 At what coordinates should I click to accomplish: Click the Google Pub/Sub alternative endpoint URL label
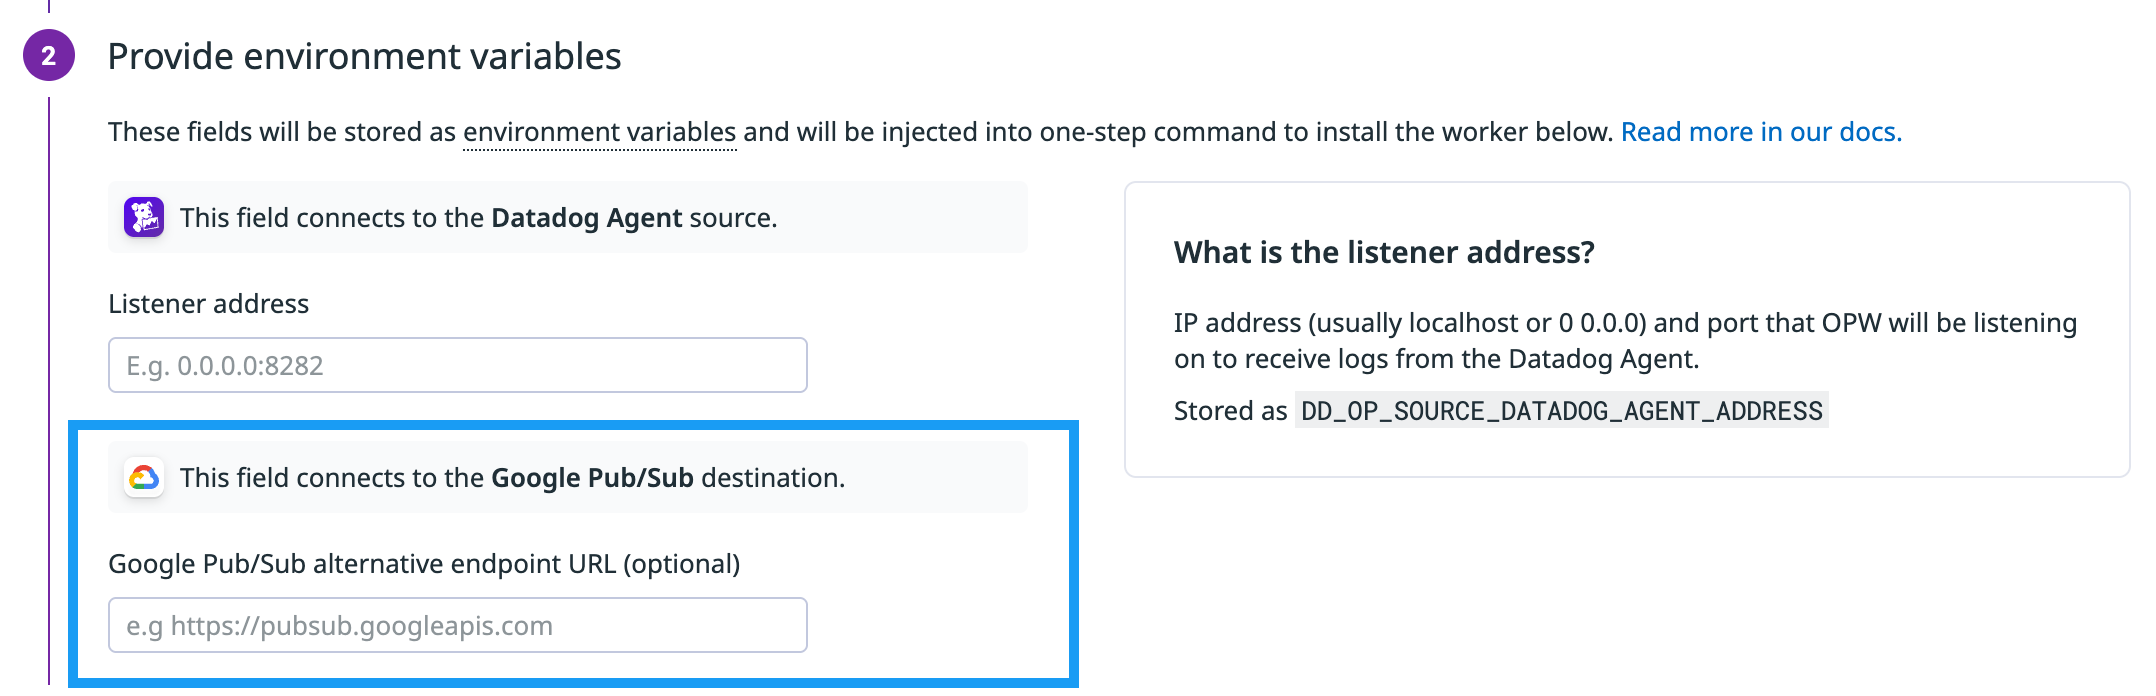pos(424,564)
